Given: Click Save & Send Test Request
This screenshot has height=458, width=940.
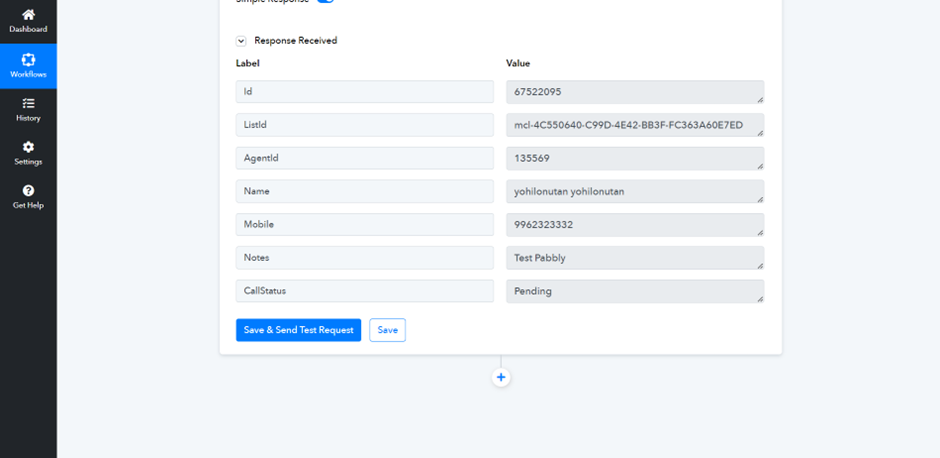Looking at the screenshot, I should tap(298, 330).
